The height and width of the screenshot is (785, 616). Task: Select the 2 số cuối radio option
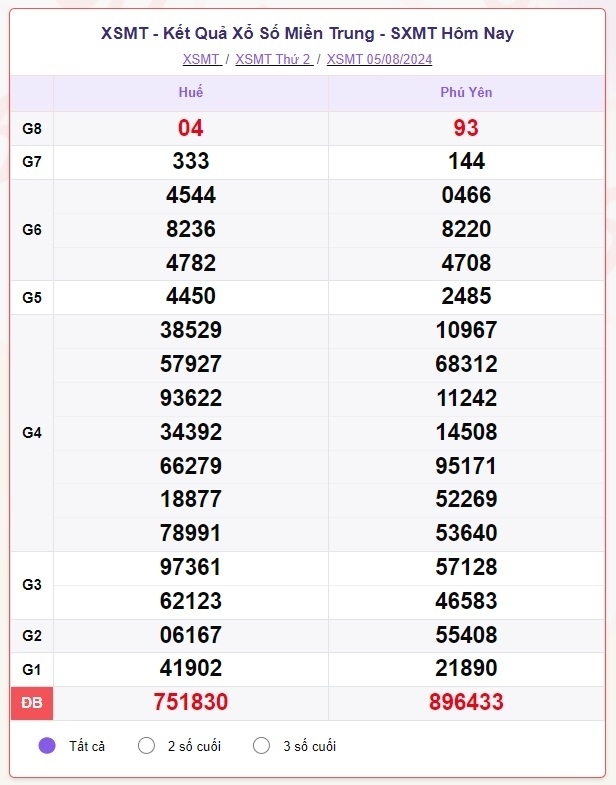click(146, 745)
